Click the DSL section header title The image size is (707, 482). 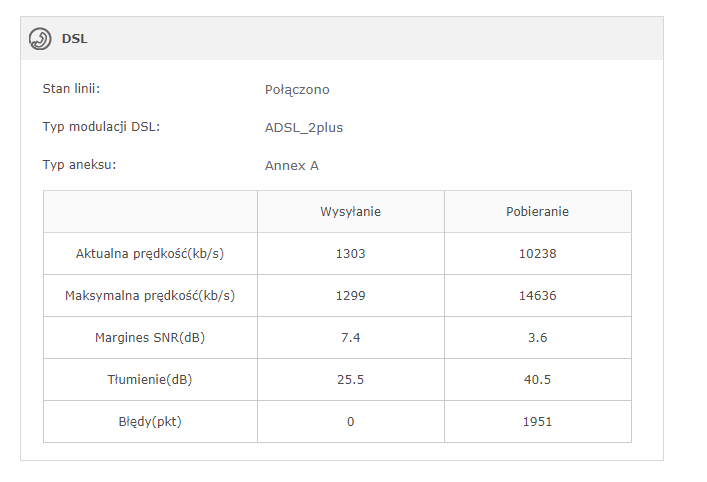point(75,39)
